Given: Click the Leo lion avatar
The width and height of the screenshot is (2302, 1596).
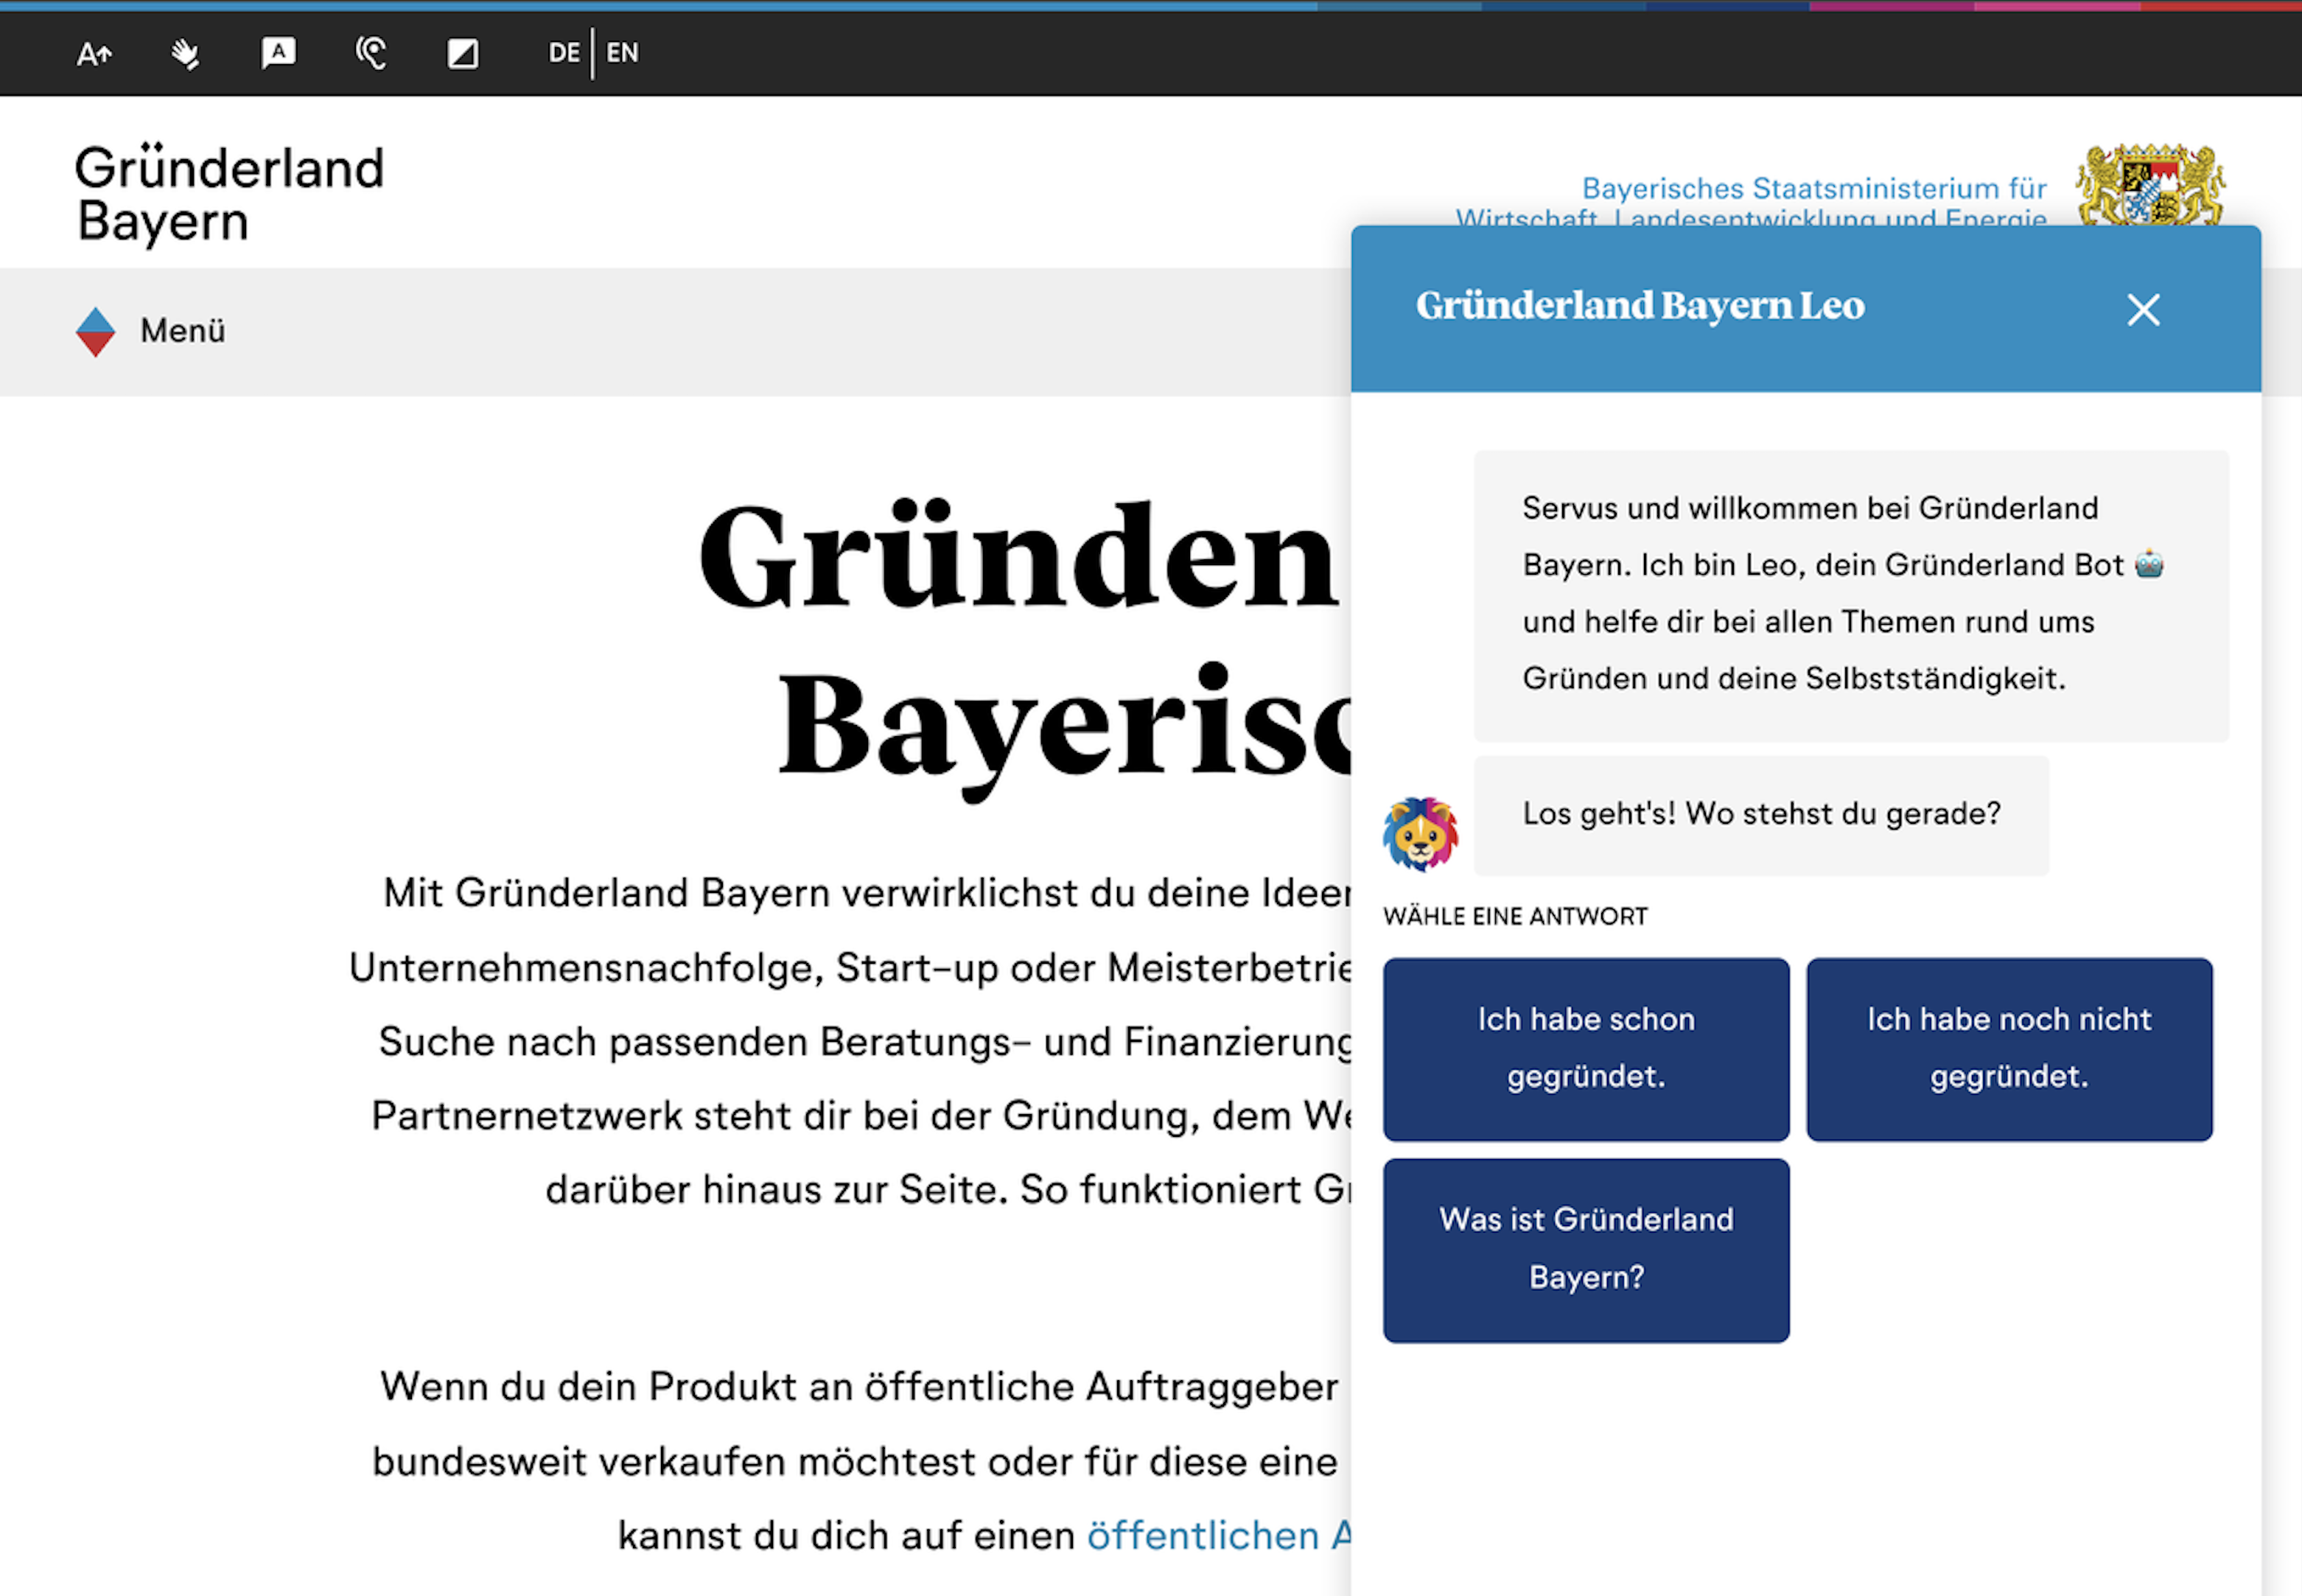Looking at the screenshot, I should click(x=1420, y=833).
